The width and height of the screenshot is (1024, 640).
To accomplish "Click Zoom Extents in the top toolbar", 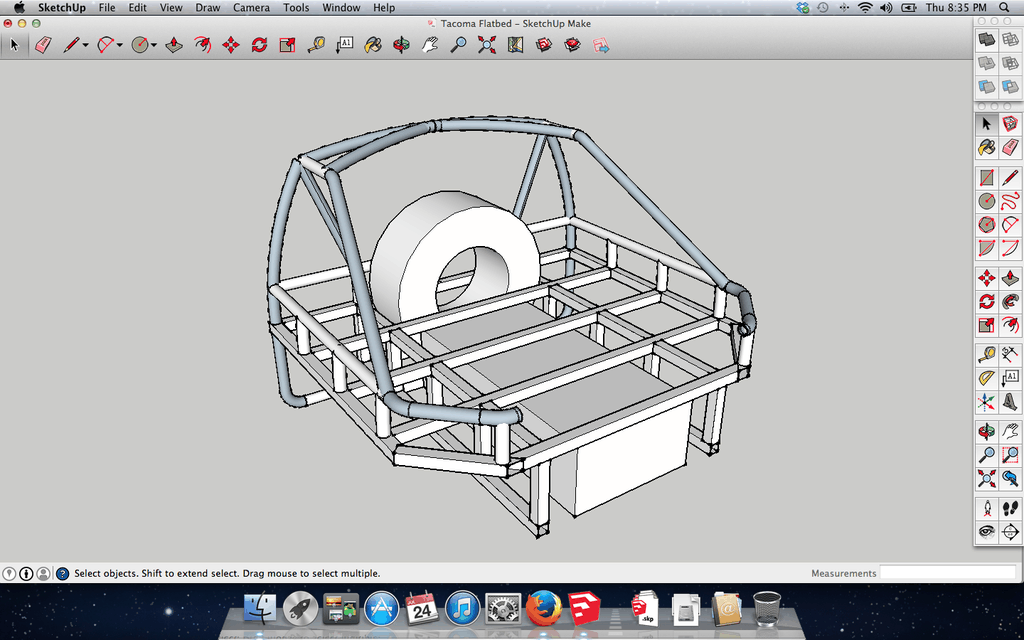I will [x=487, y=45].
